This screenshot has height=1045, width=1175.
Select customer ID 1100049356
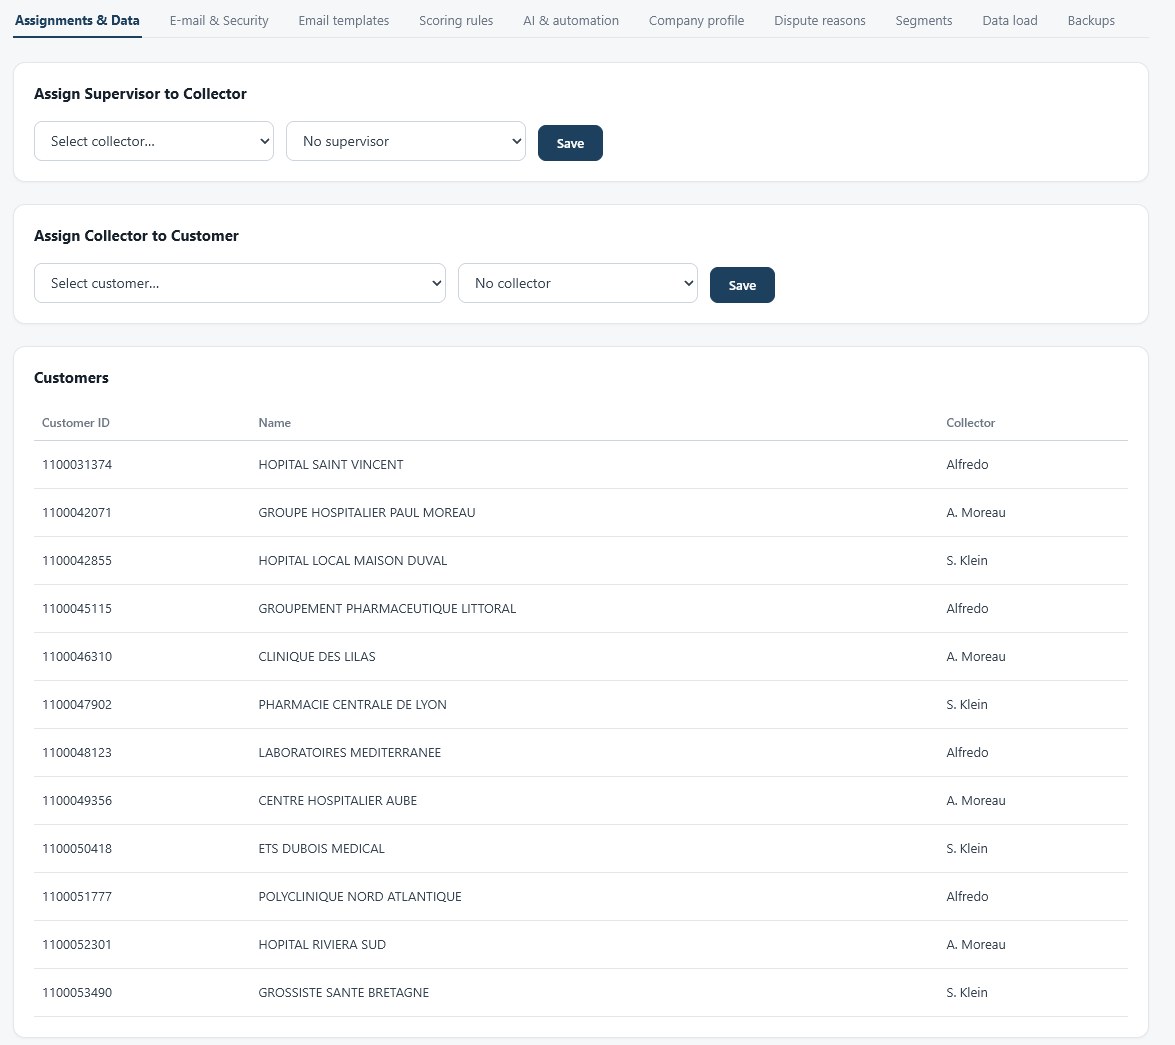click(77, 800)
